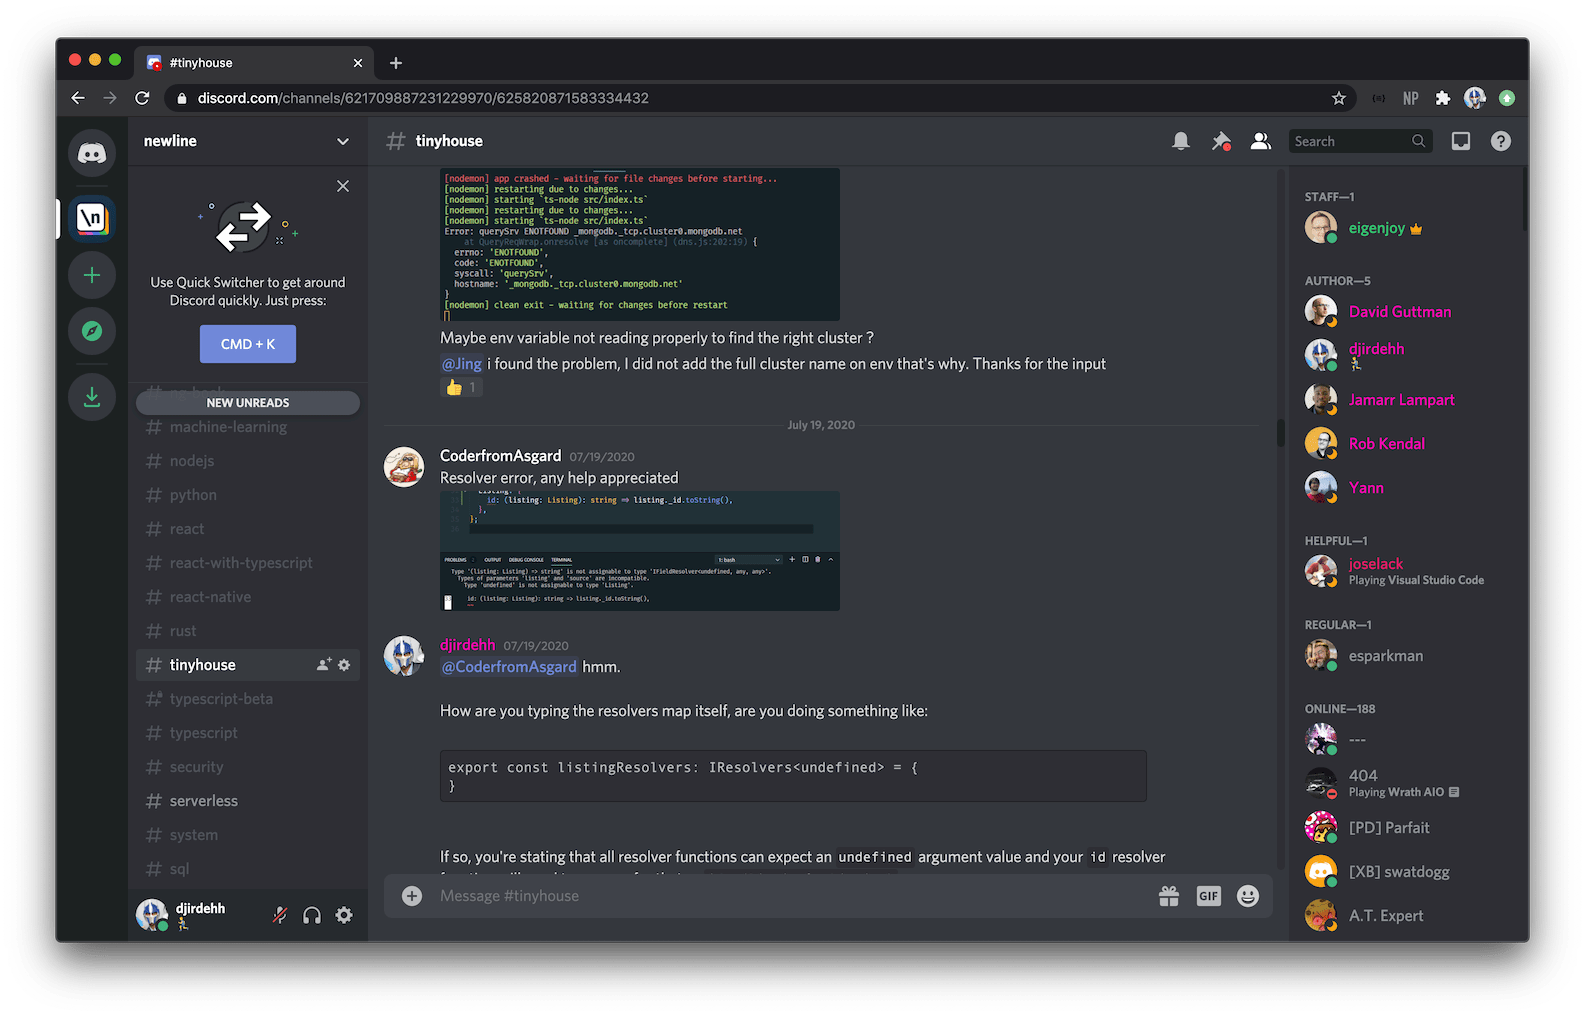
Task: Click the Message #tinyhouse input
Action: point(790,896)
